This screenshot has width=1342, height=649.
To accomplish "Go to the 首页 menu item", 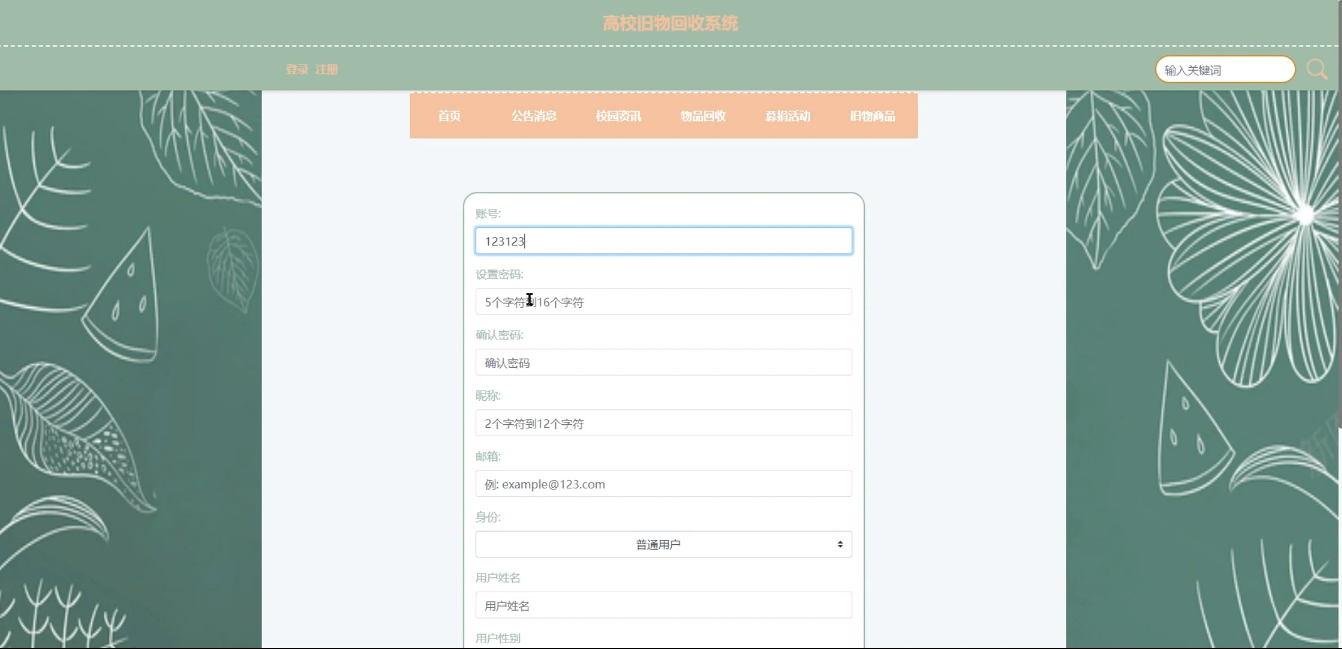I will coord(450,116).
